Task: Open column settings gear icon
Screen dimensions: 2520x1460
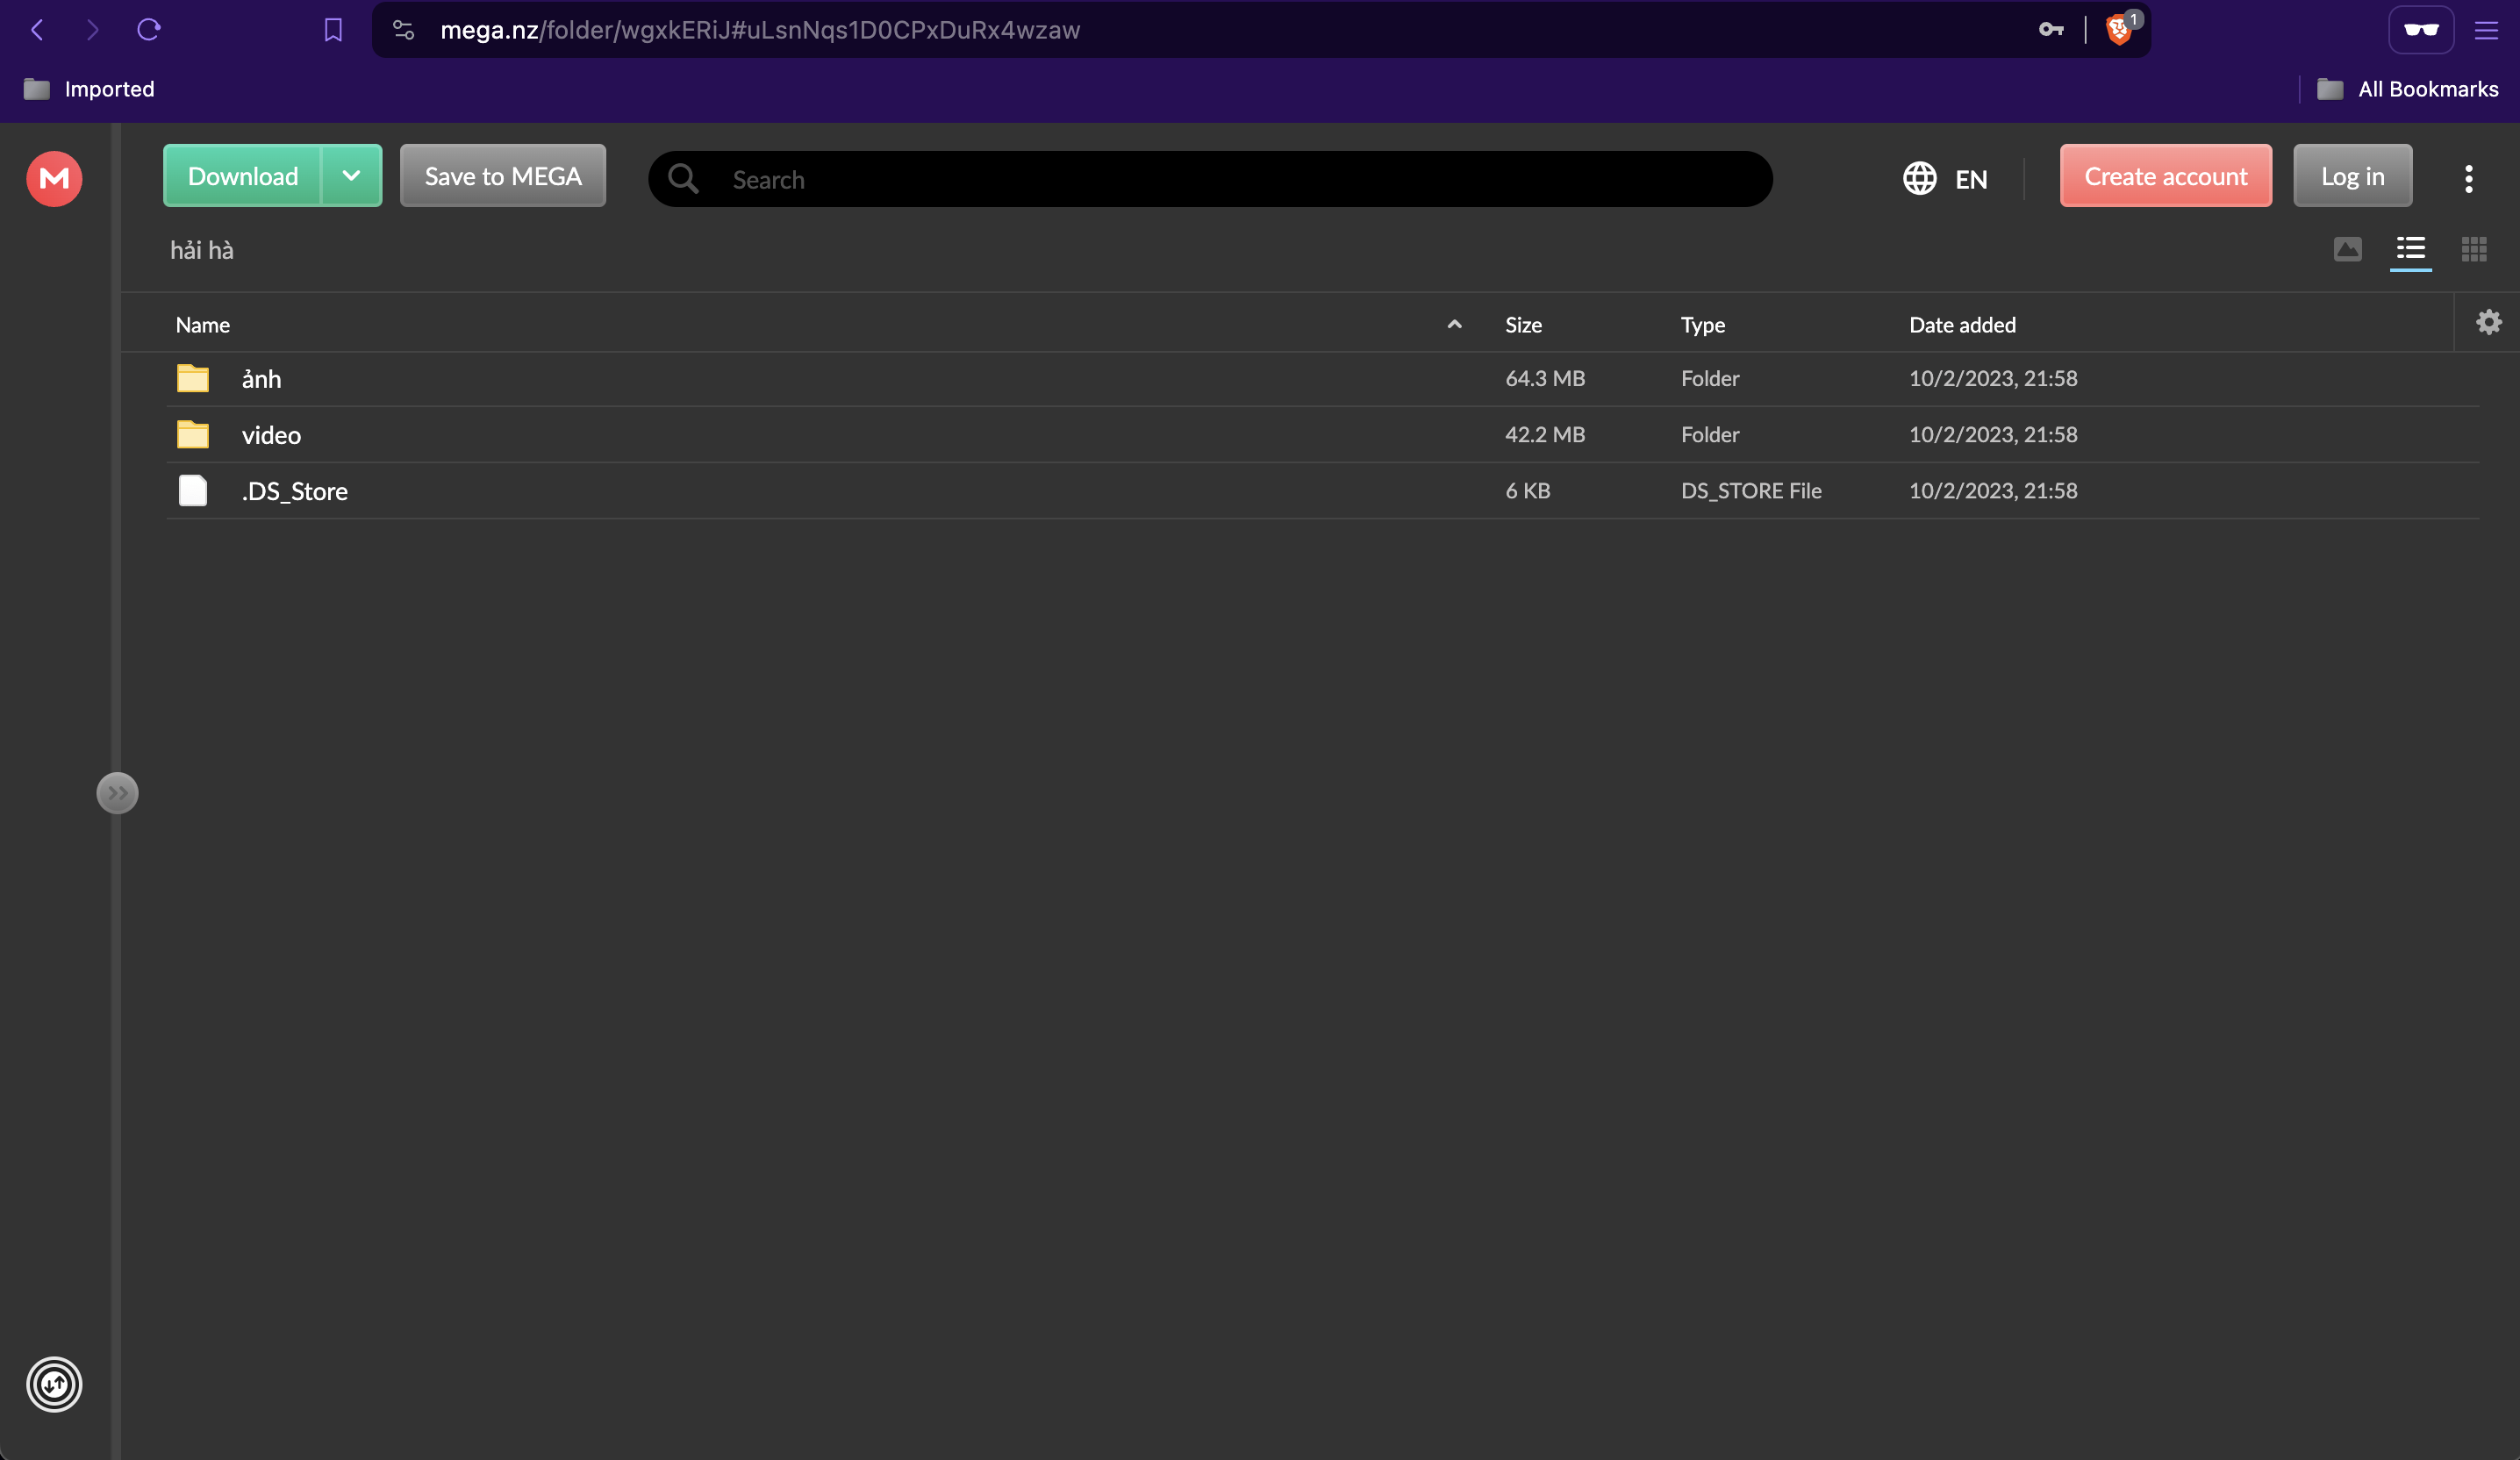Action: click(2488, 322)
